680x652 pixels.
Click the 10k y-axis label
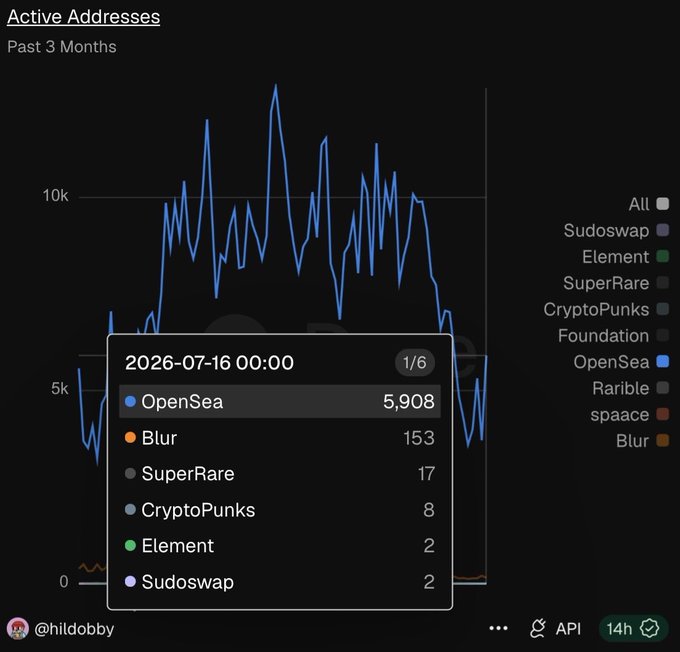[55, 196]
